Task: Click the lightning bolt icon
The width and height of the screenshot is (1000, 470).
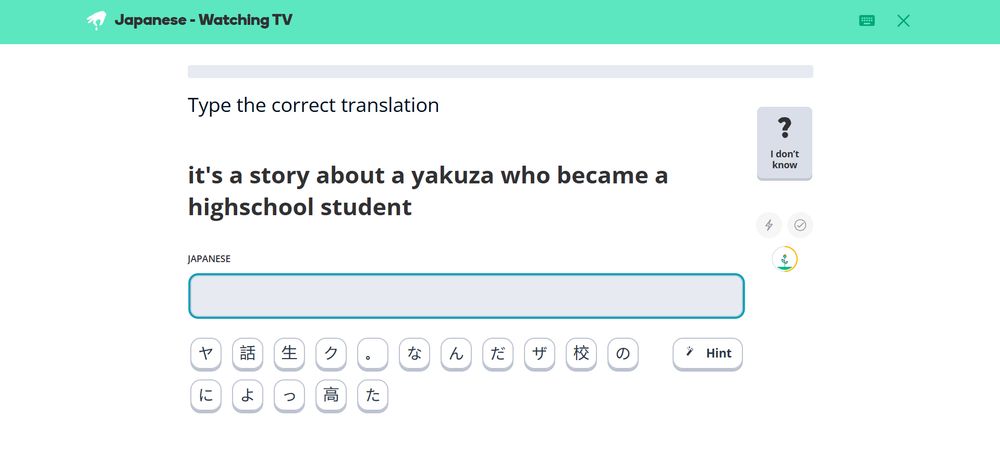Action: 769,225
